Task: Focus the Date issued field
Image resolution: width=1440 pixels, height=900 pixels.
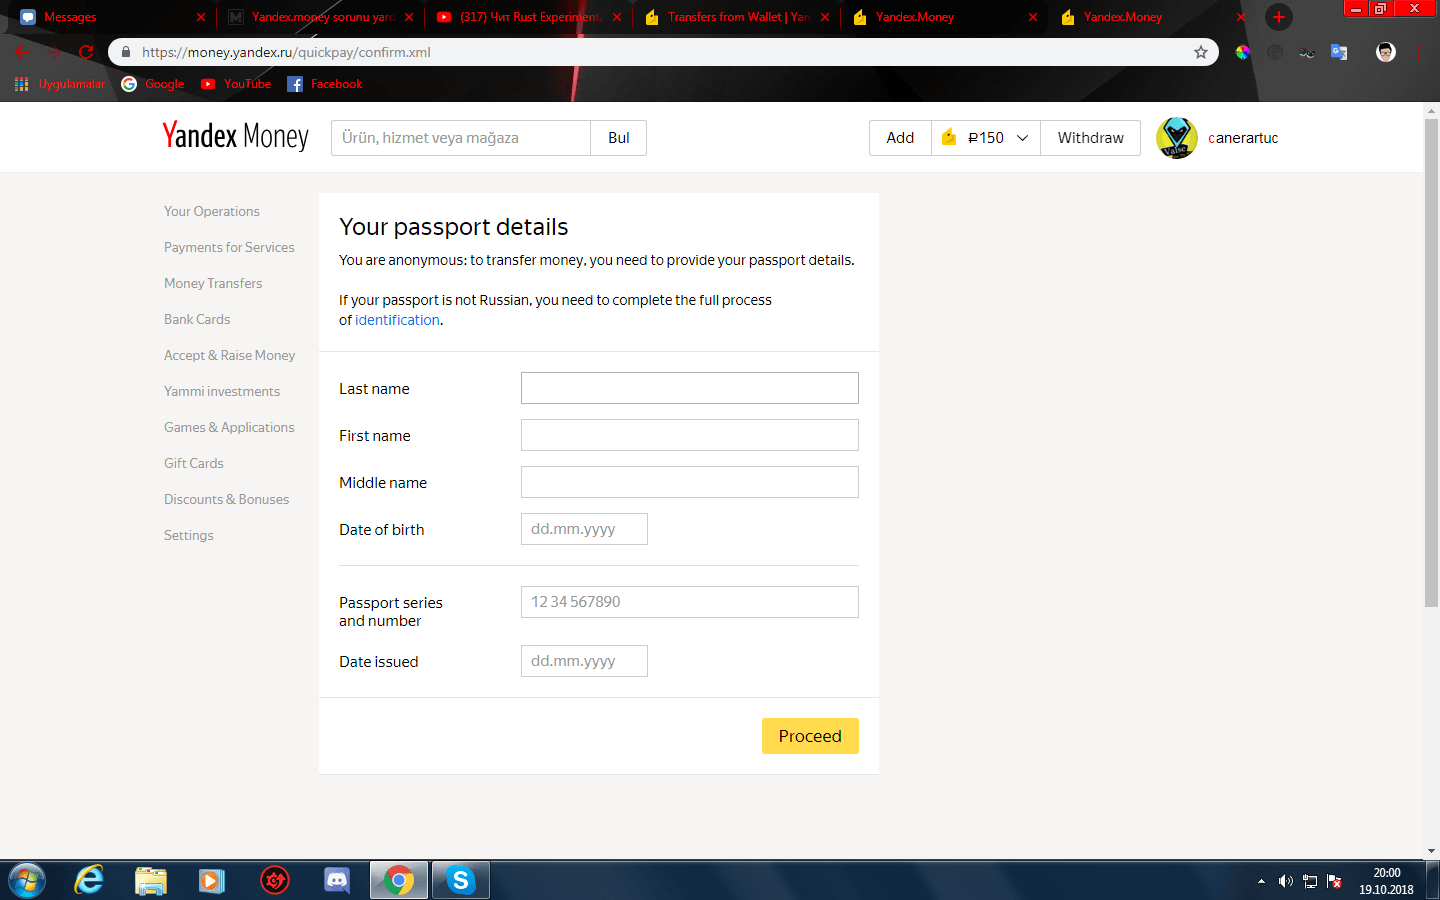Action: [584, 661]
